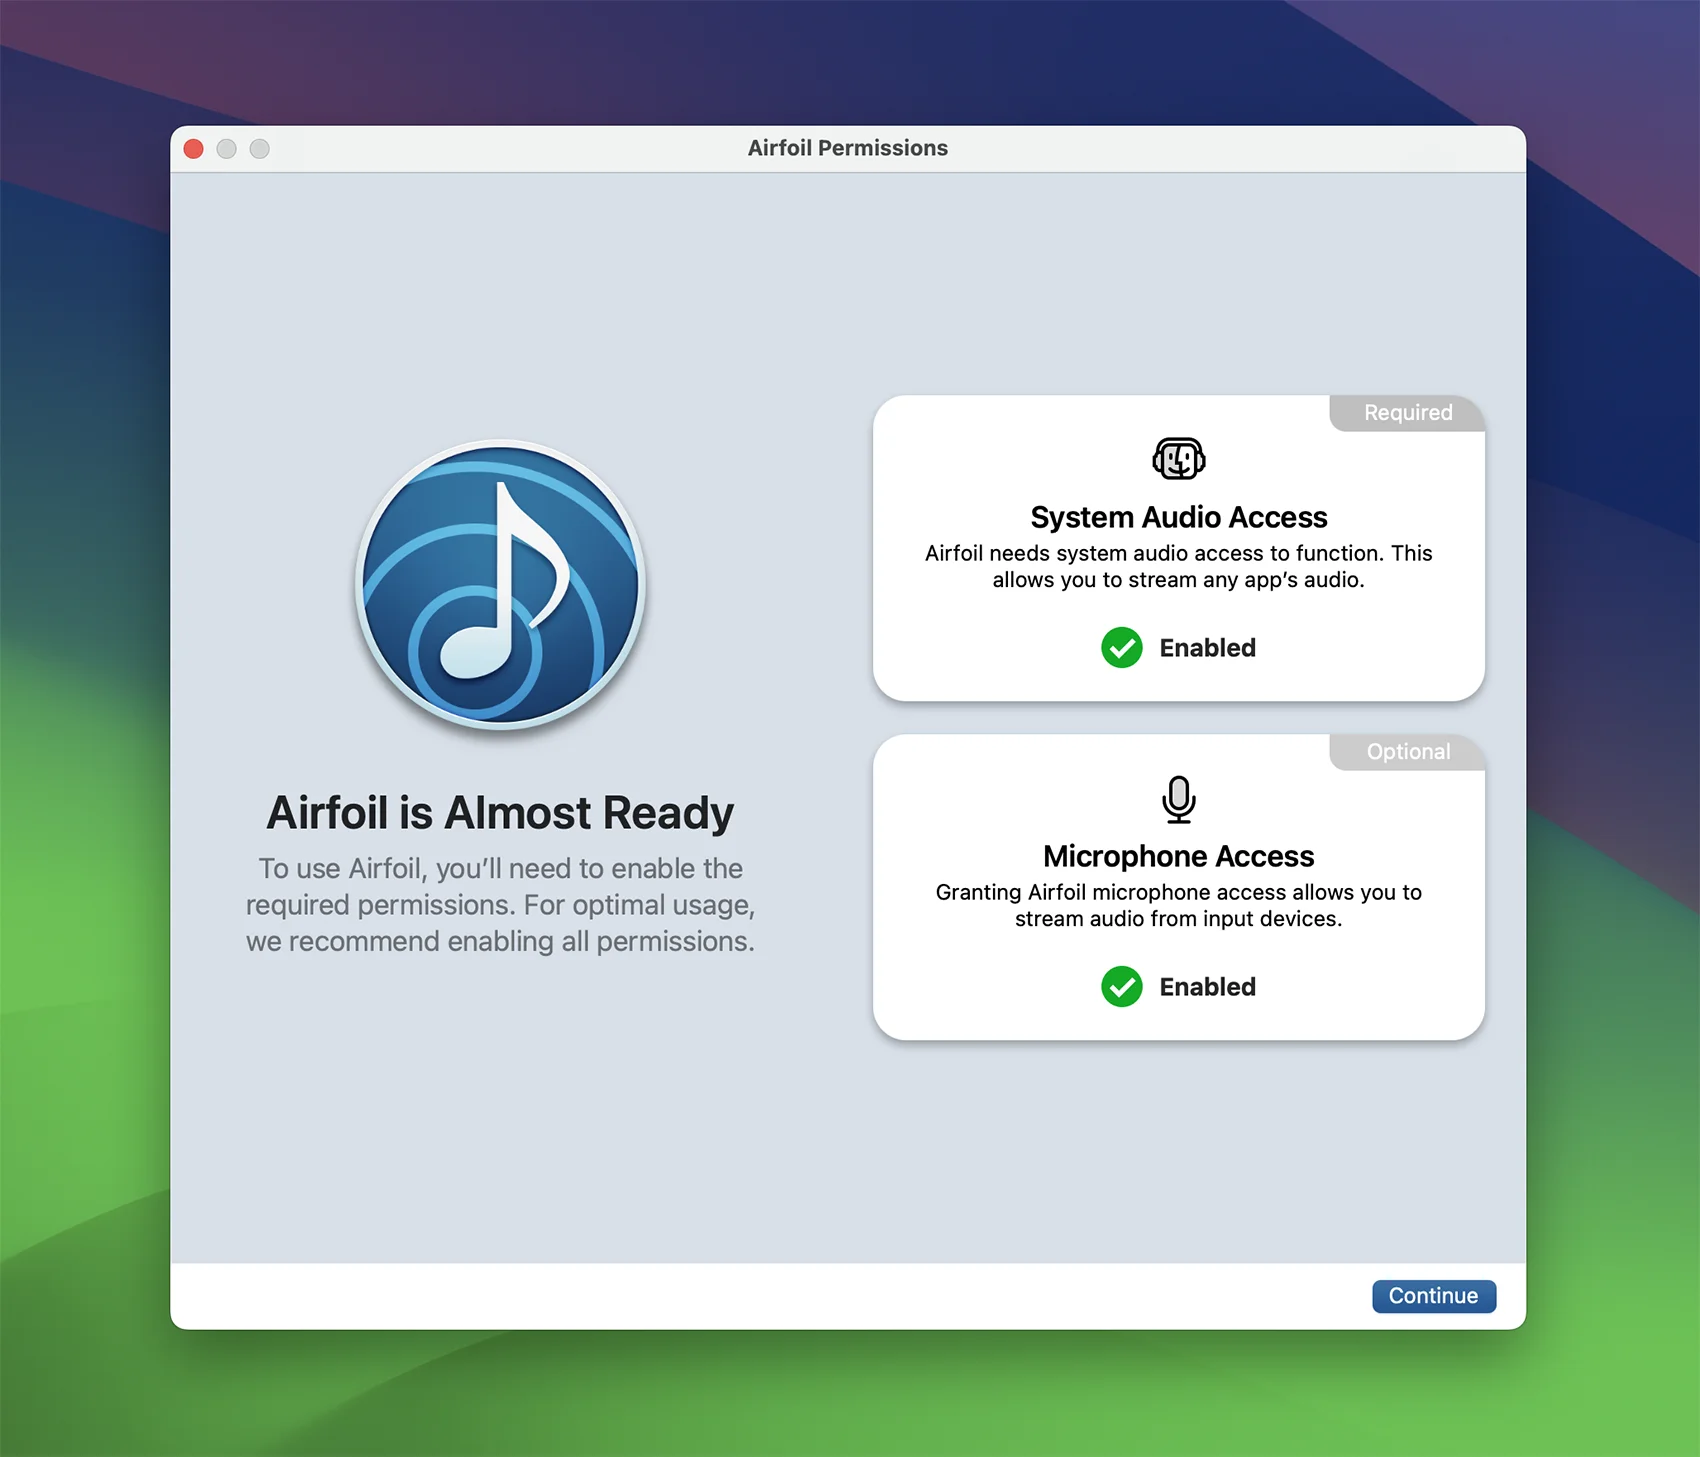
Task: Click the Airfoil is Almost Ready heading
Action: click(x=500, y=813)
